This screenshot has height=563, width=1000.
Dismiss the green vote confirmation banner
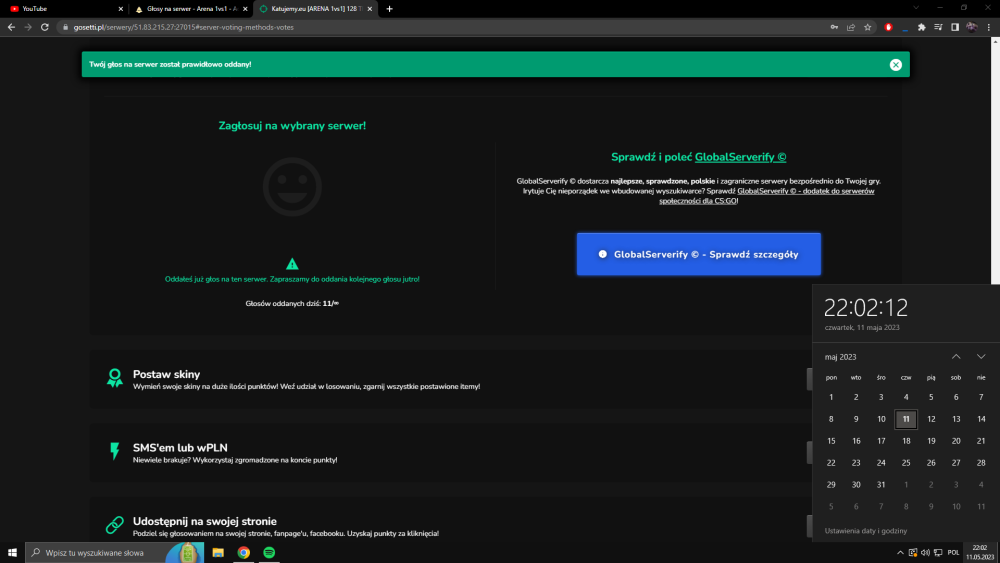[x=895, y=64]
